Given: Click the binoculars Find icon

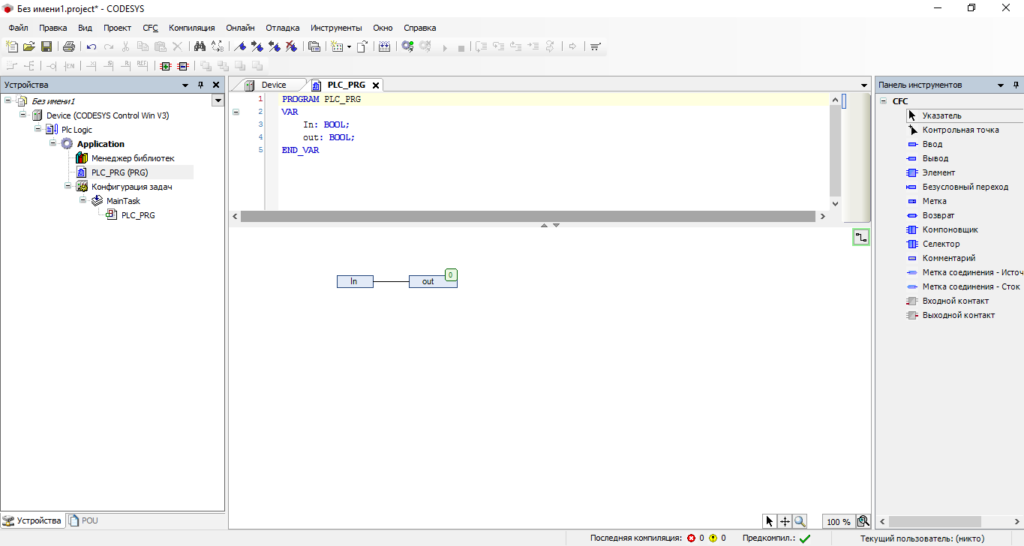Looking at the screenshot, I should click(200, 47).
